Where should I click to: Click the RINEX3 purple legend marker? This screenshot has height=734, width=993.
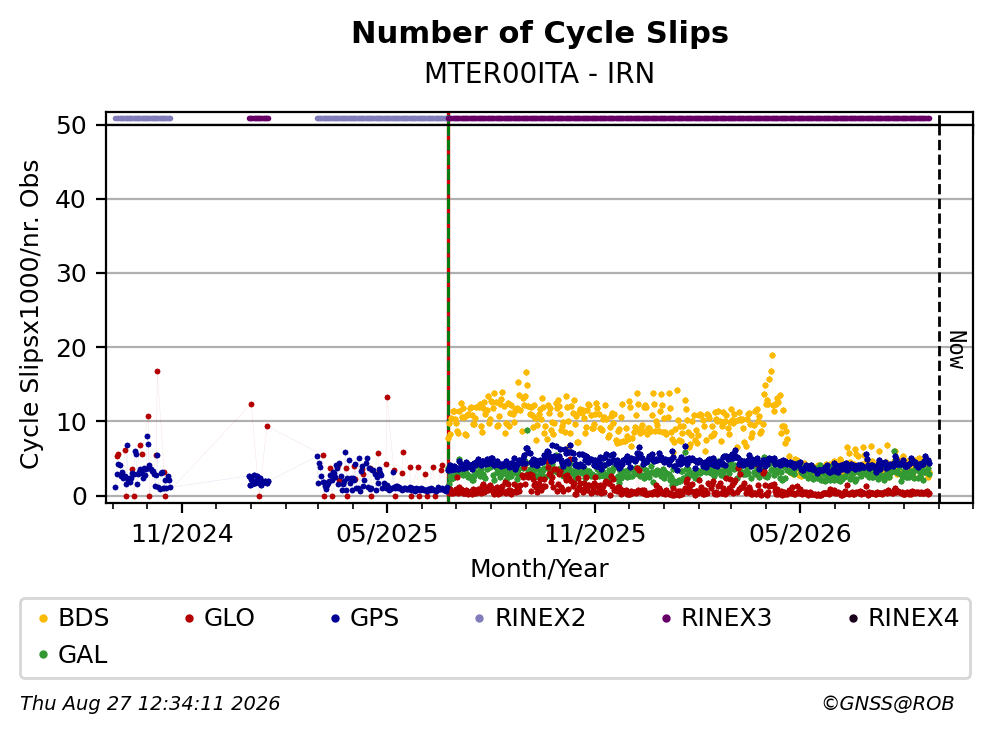[x=666, y=618]
